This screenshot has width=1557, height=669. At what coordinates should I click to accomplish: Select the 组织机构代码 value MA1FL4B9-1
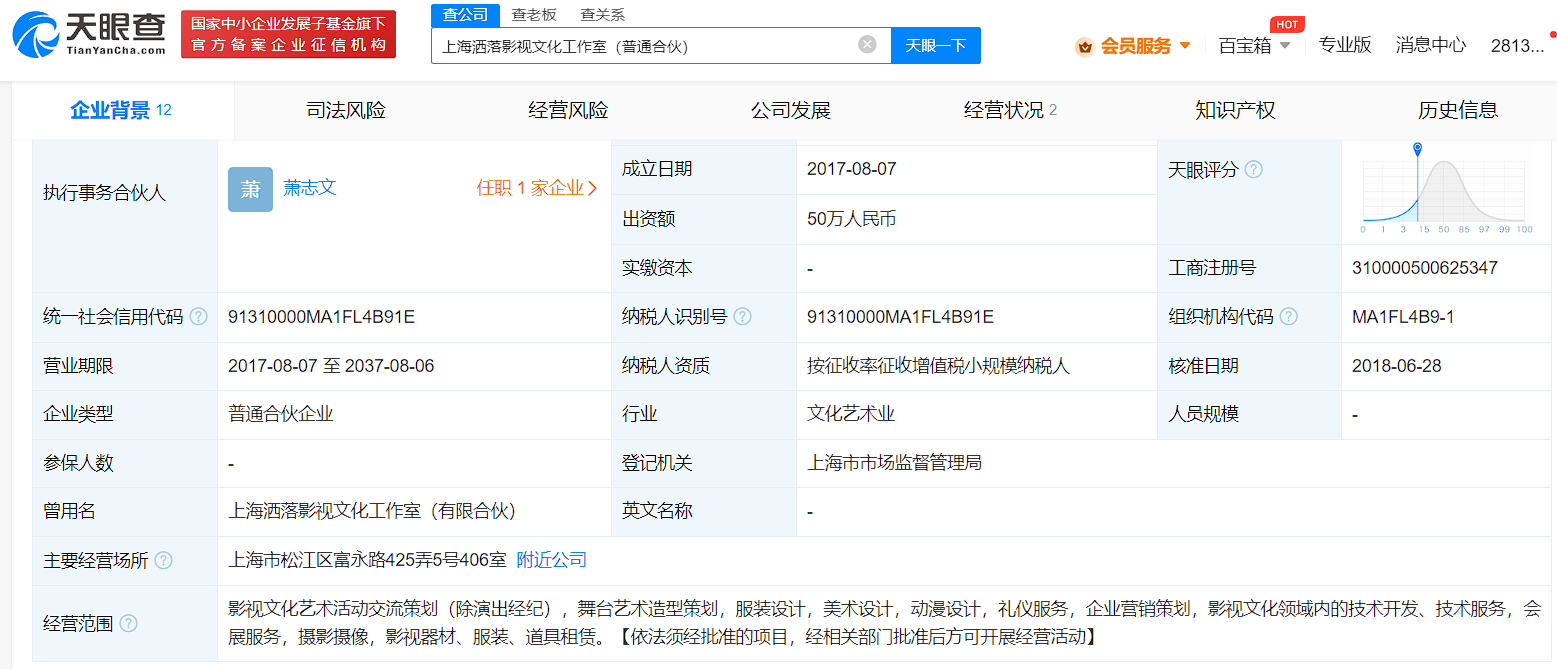(x=1403, y=317)
